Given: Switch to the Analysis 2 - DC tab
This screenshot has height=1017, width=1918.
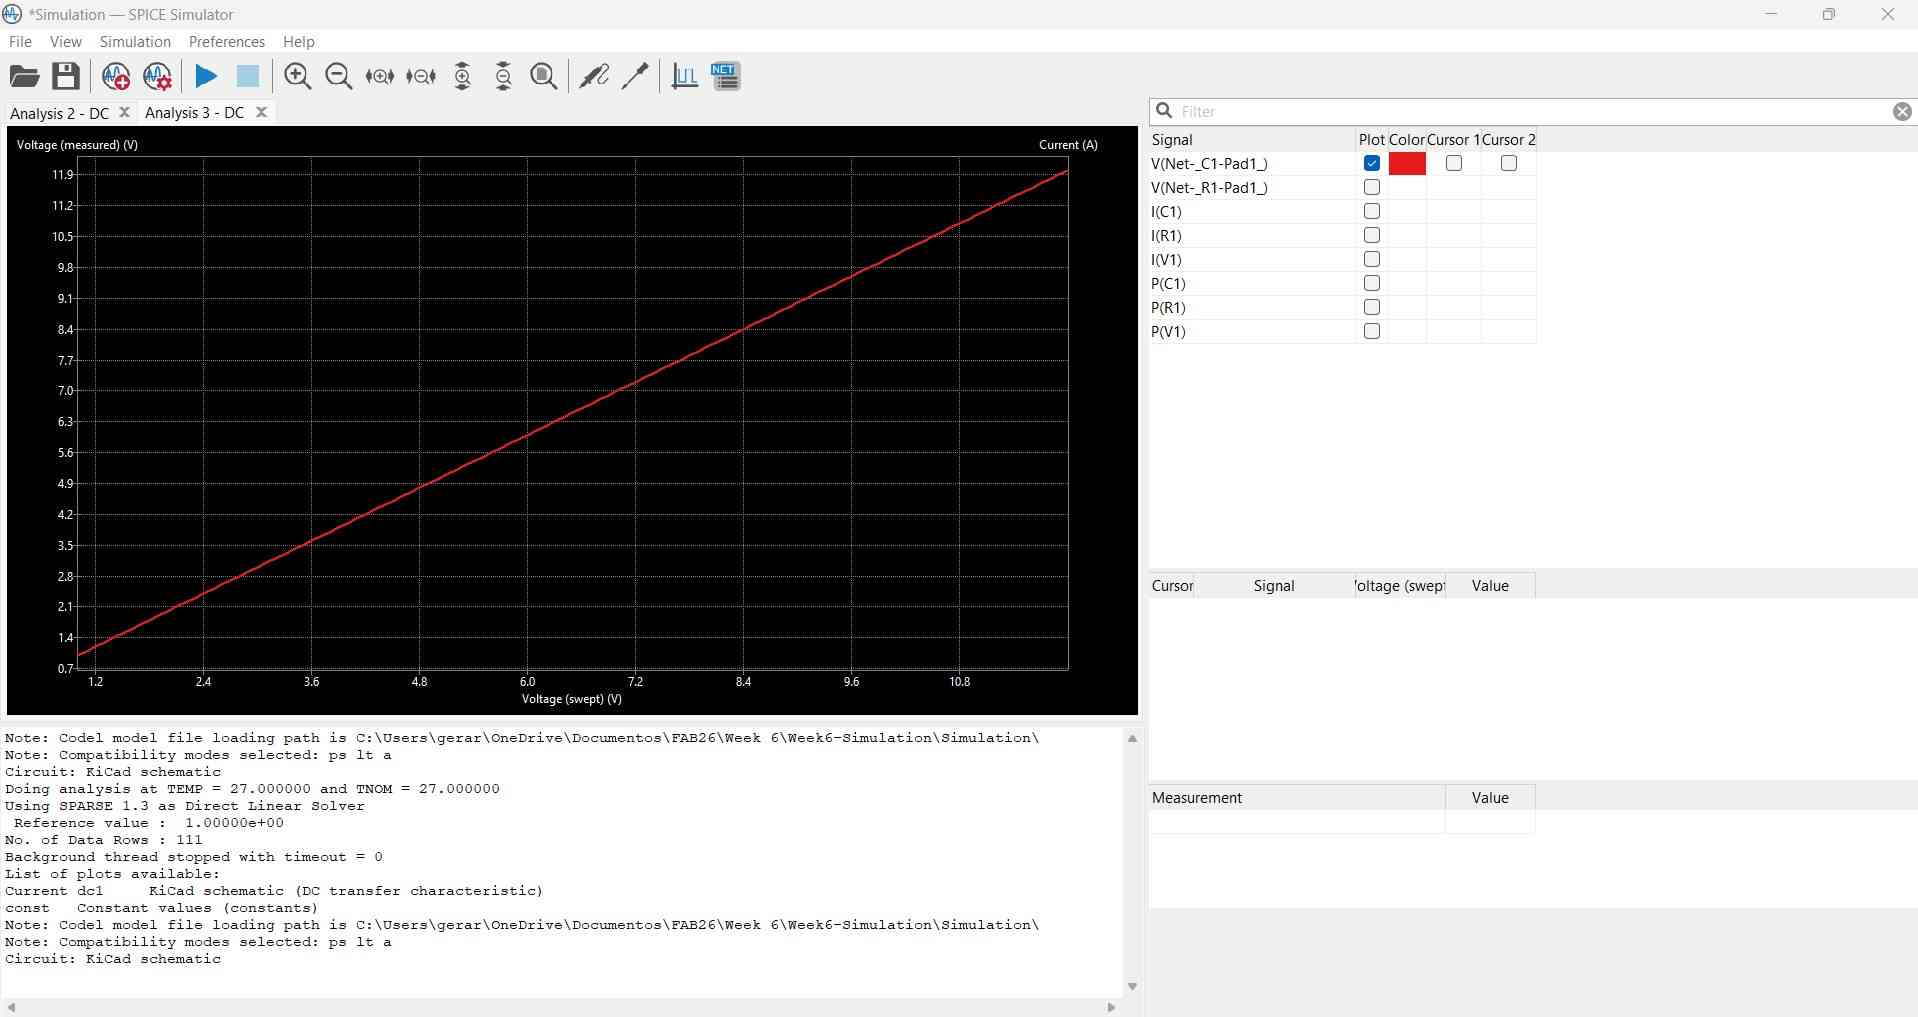Looking at the screenshot, I should pyautogui.click(x=57, y=113).
